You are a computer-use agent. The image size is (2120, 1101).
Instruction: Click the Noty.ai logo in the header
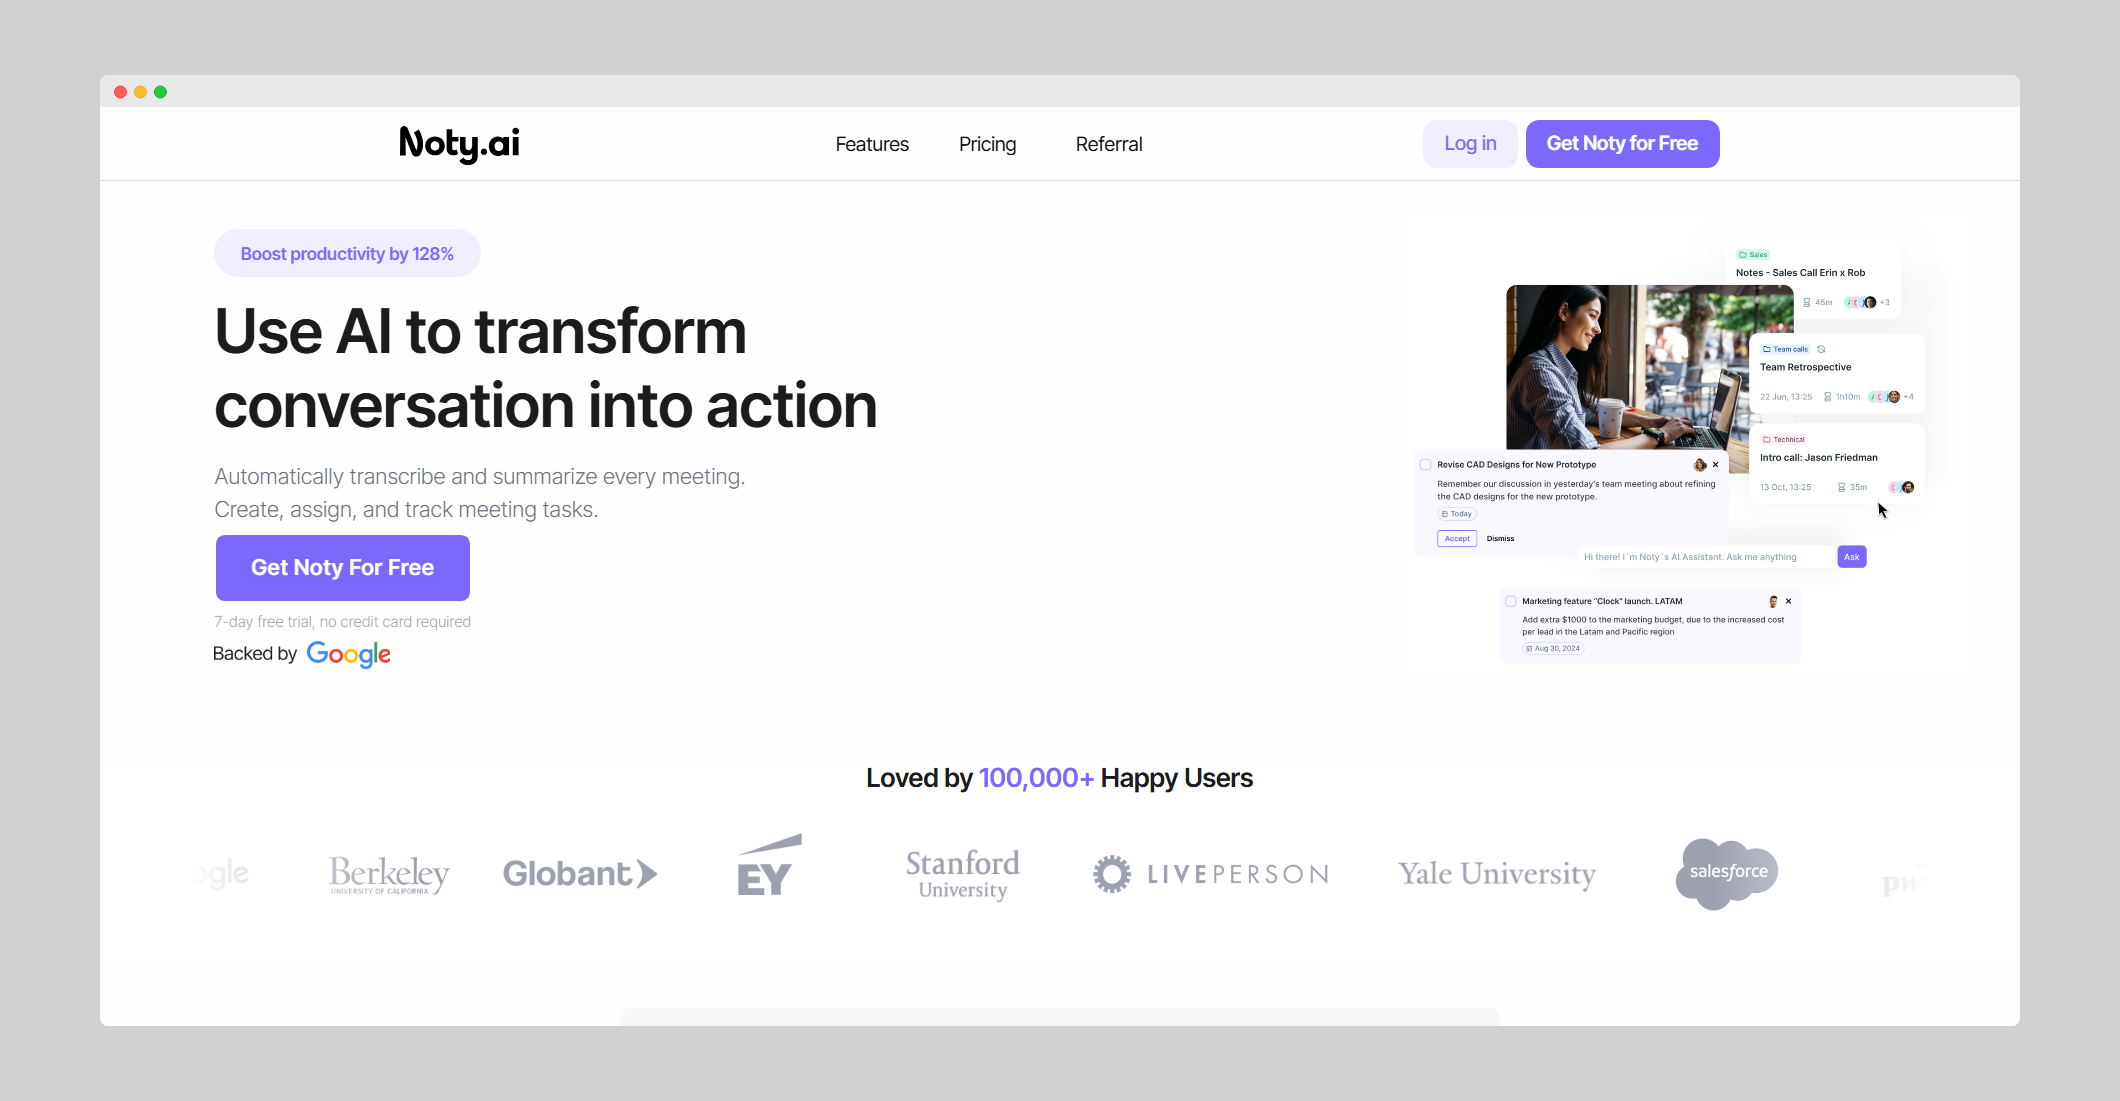[459, 144]
